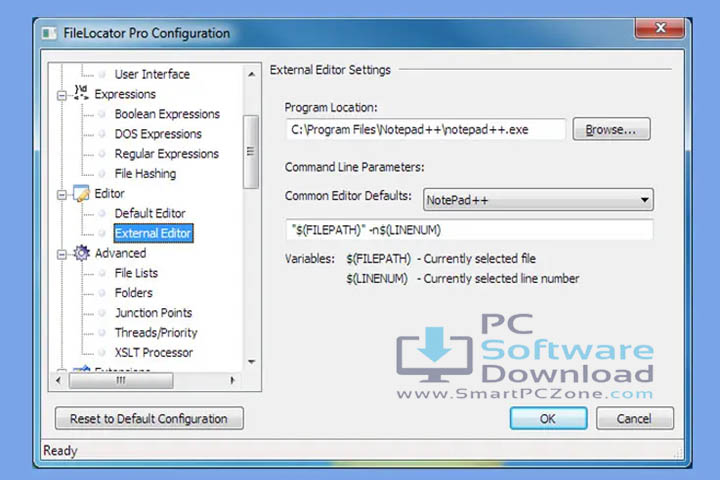This screenshot has height=480, width=720.
Task: Click the Advanced tree label
Action: click(120, 253)
